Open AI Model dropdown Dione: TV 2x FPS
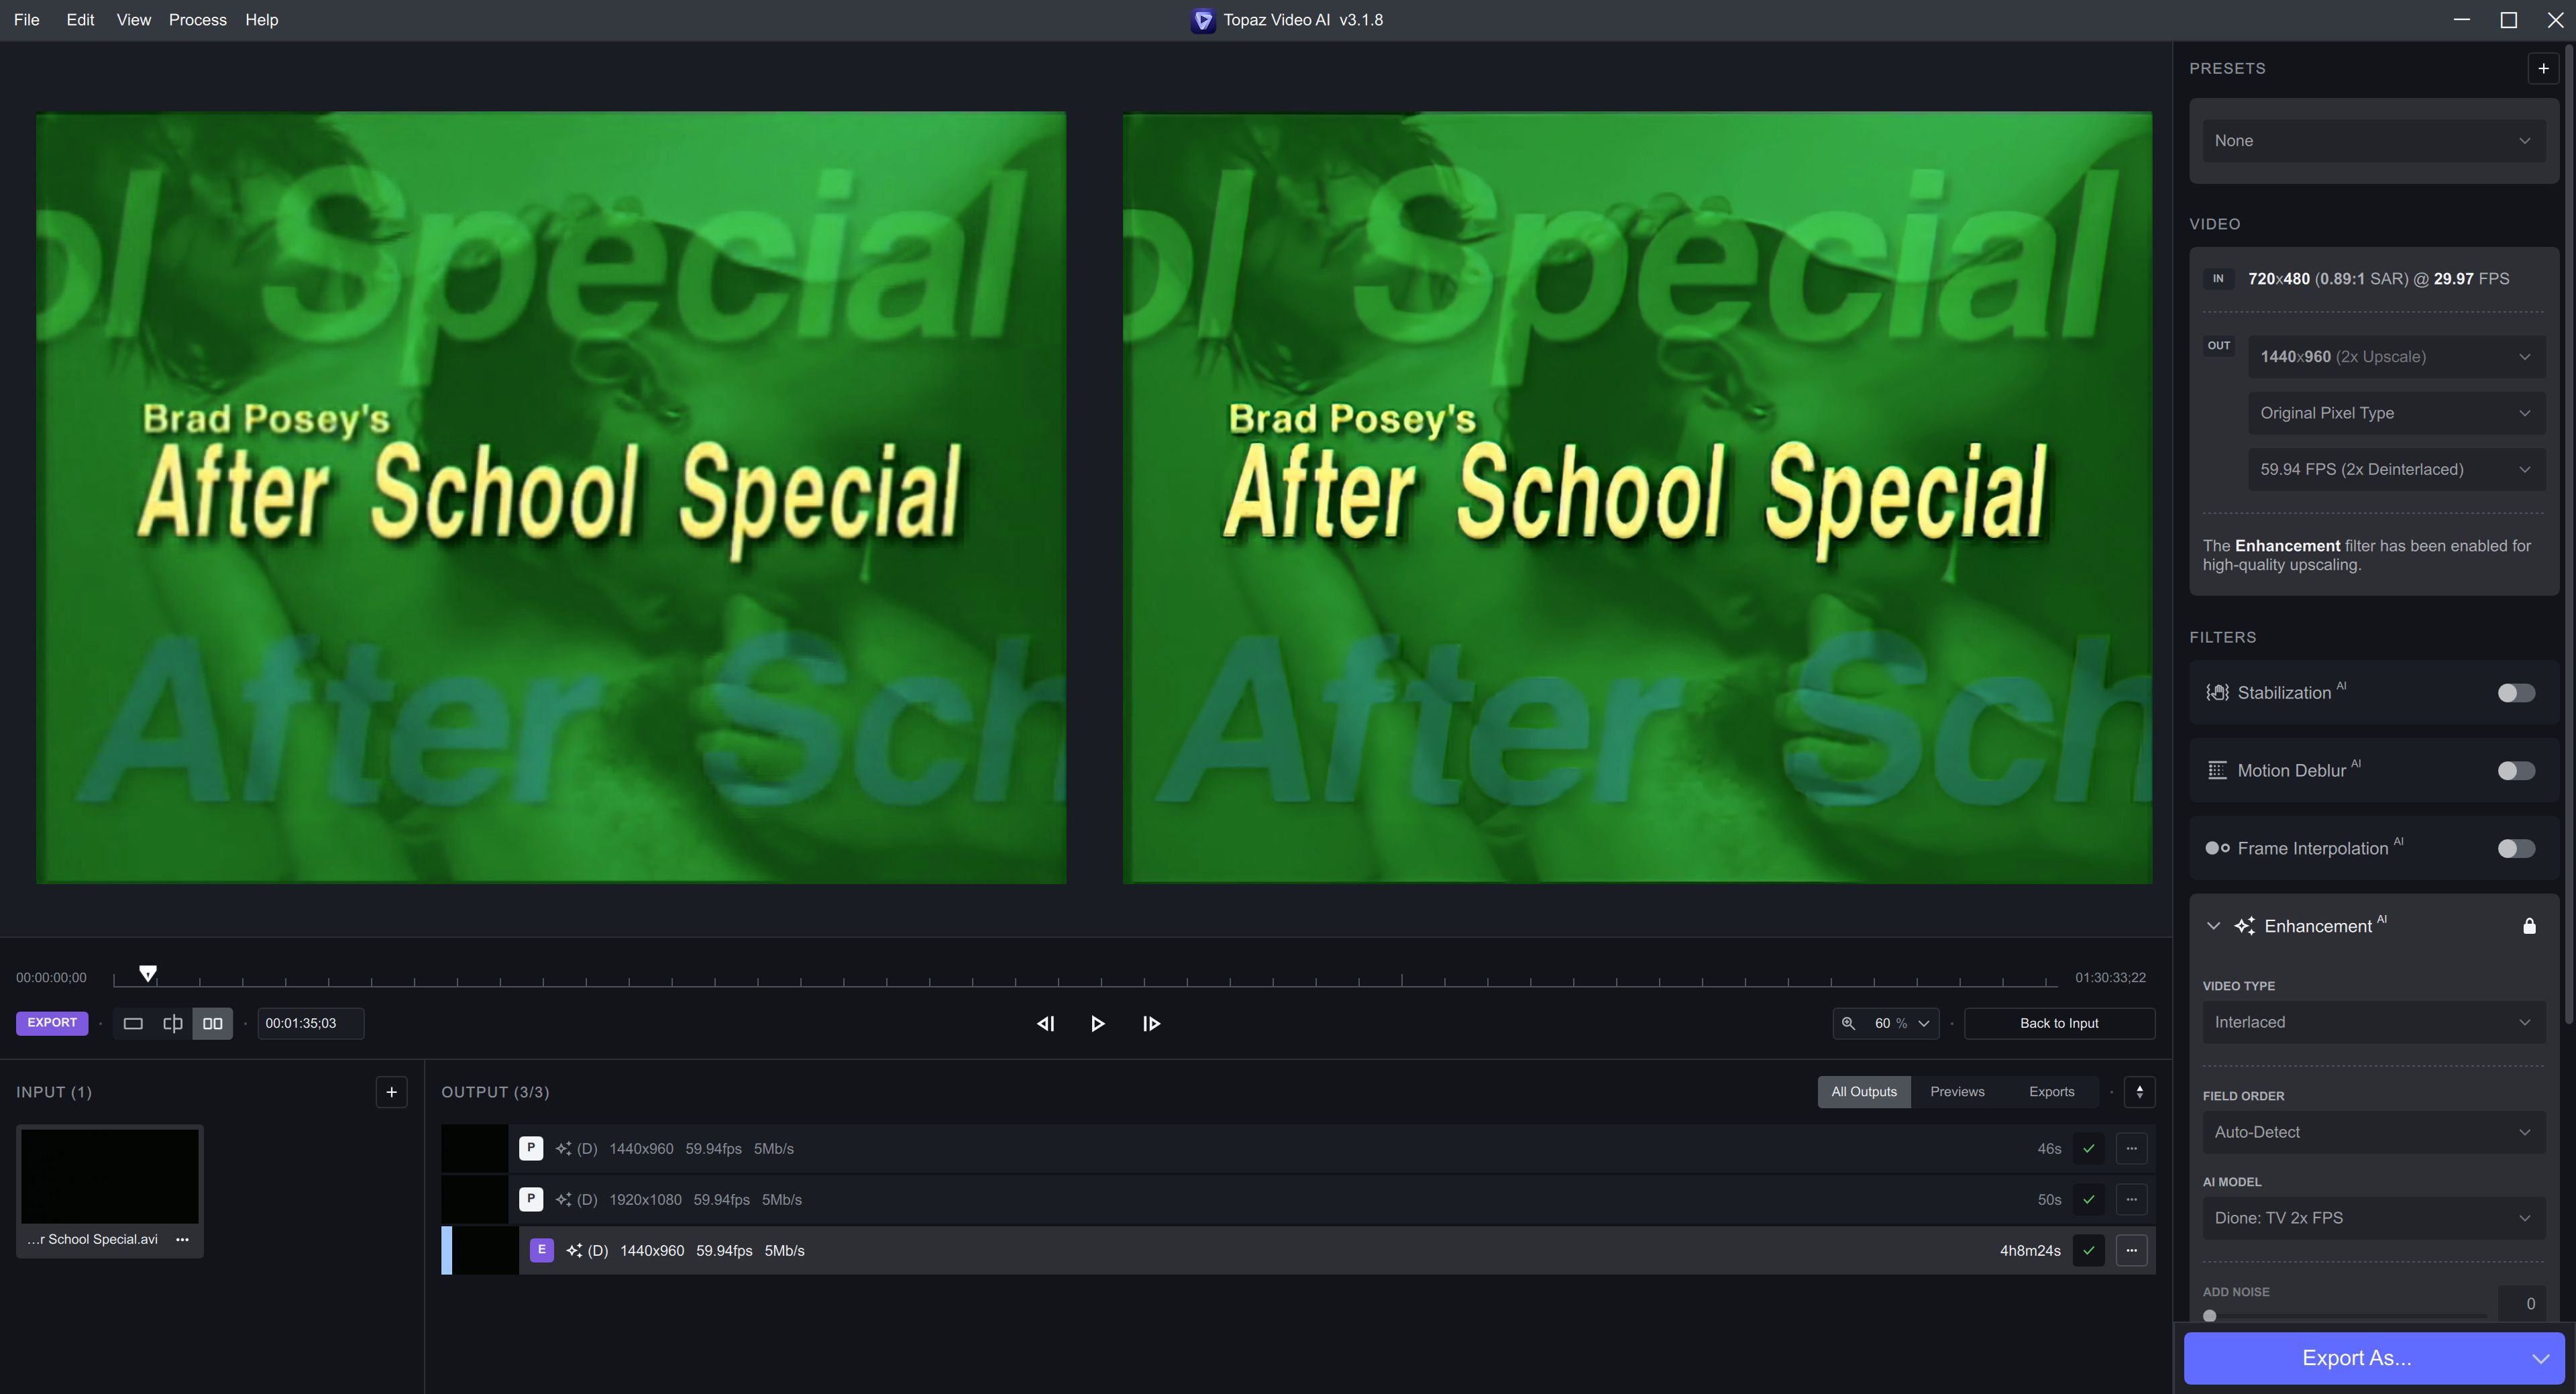The width and height of the screenshot is (2576, 1394). (x=2373, y=1218)
